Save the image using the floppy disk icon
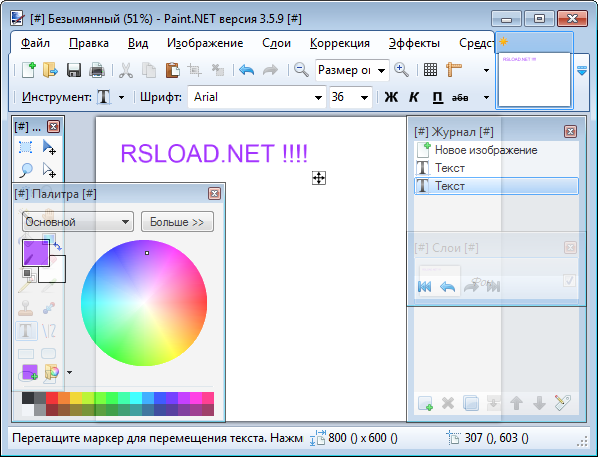The height and width of the screenshot is (457, 598). [74, 70]
